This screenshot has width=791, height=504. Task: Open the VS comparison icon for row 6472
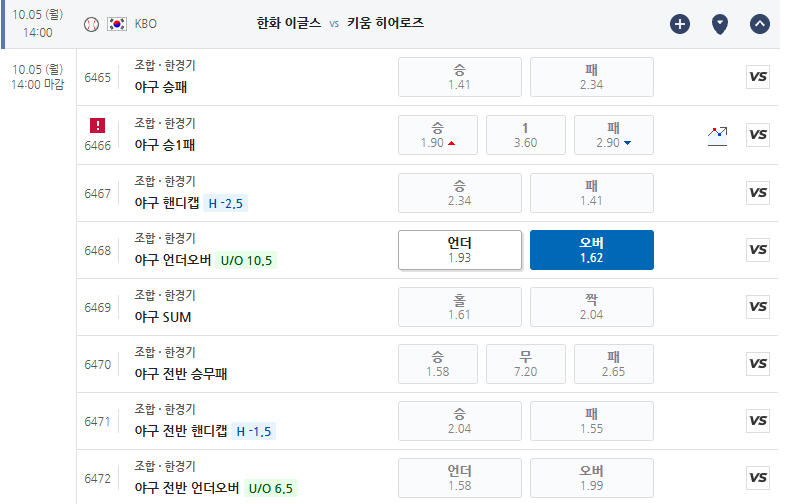(758, 478)
